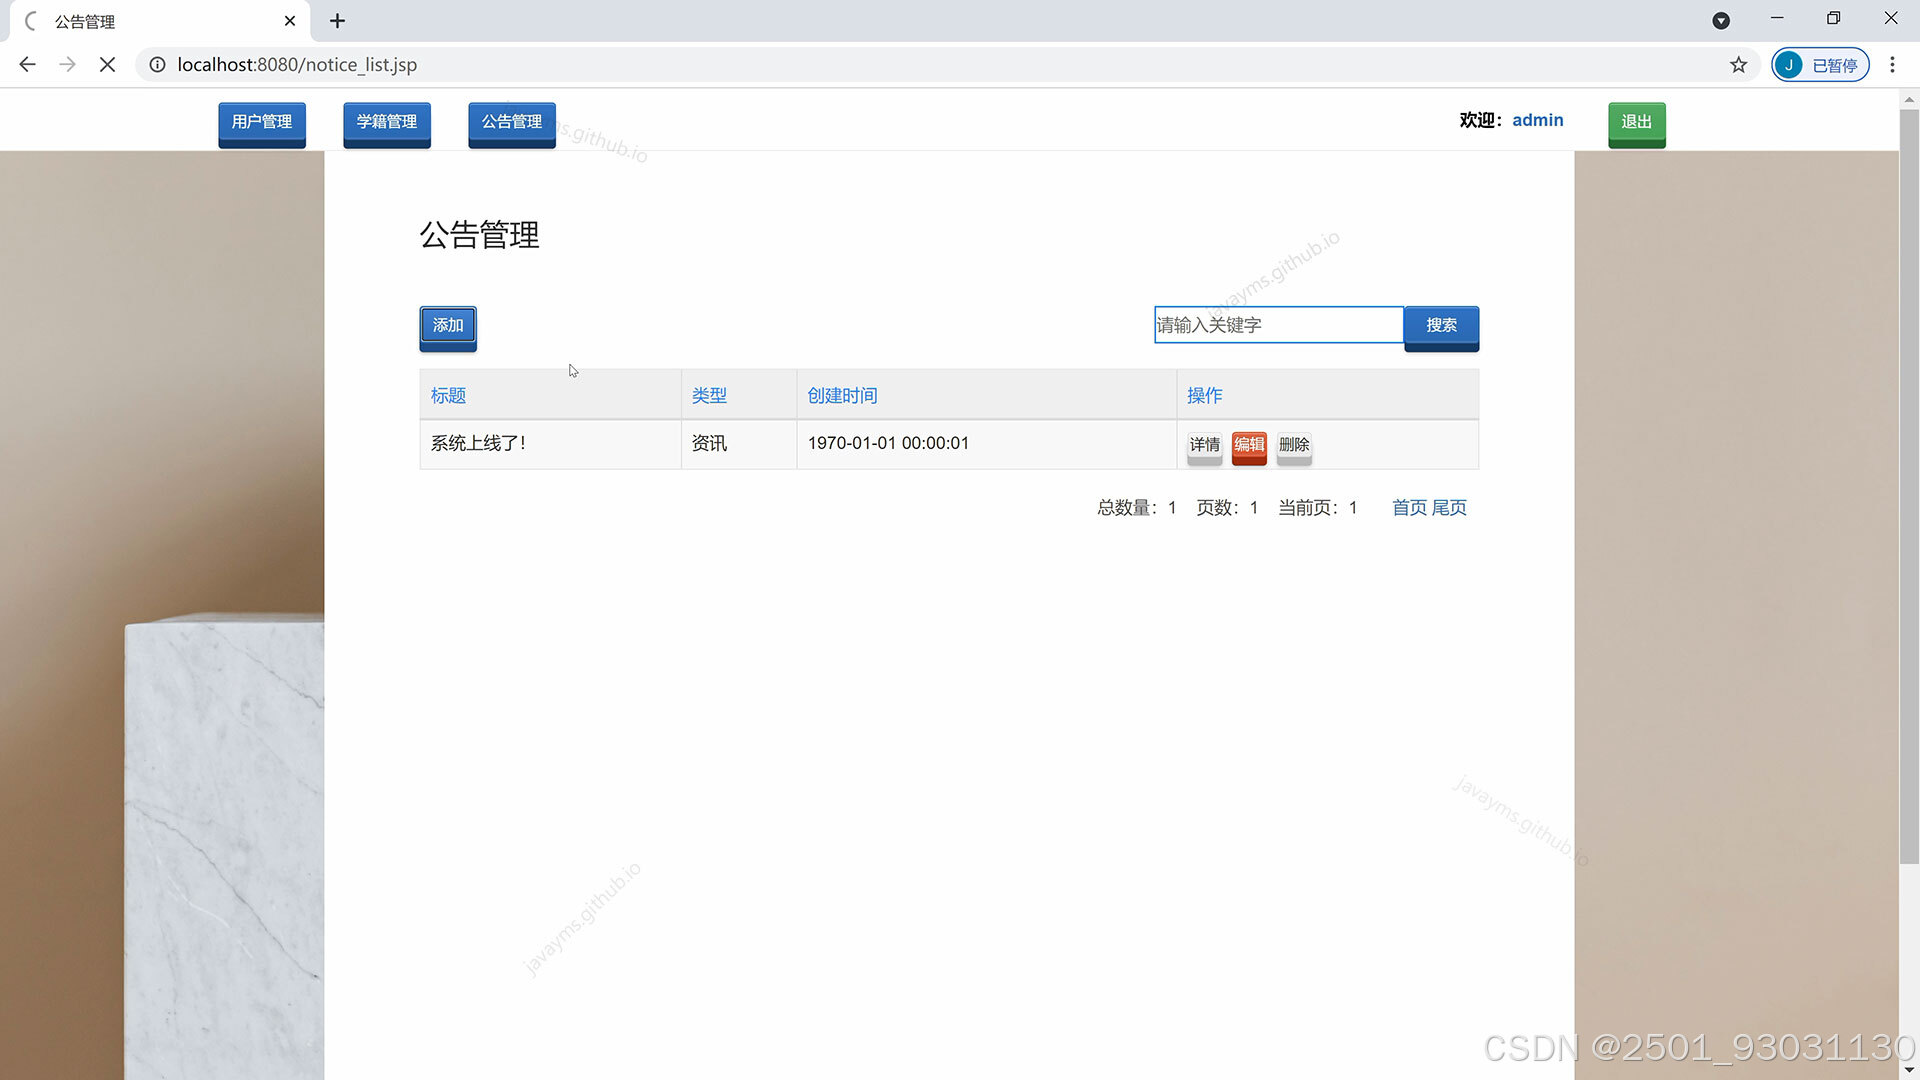Click the 总数量: 1 text
1920x1080 pixels.
click(x=1137, y=508)
